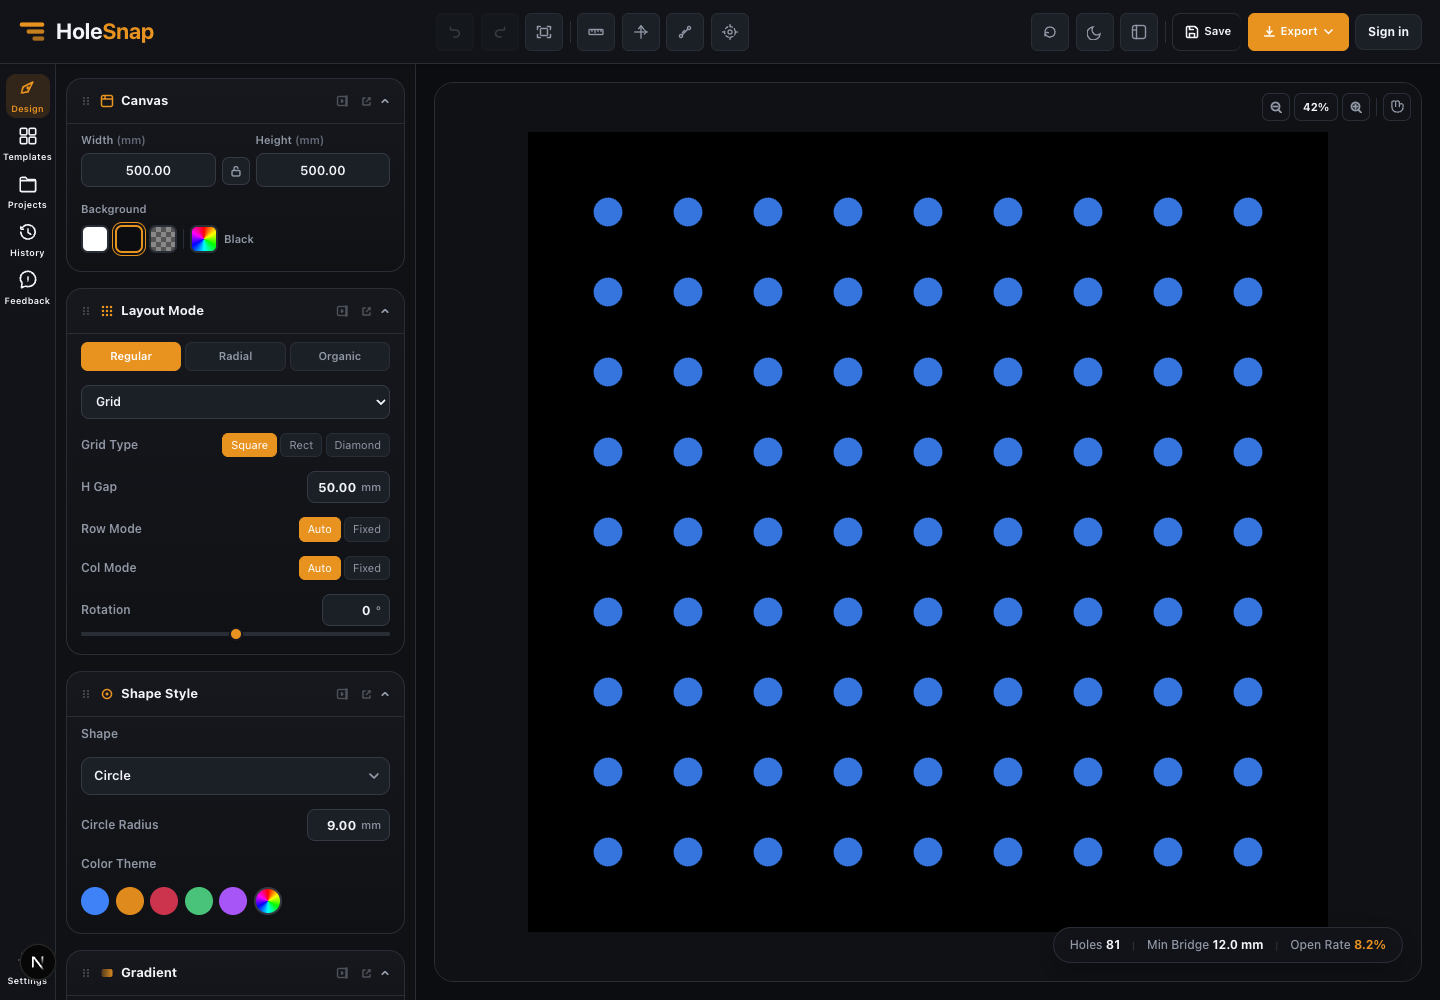Pick the red color theme
Image resolution: width=1440 pixels, height=1000 pixels.
(x=164, y=901)
